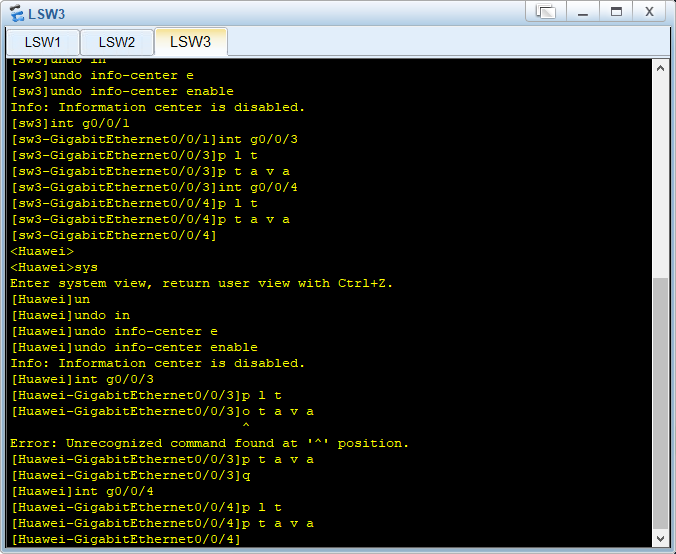Maximize the LSW3 window
This screenshot has width=676, height=554.
[617, 12]
